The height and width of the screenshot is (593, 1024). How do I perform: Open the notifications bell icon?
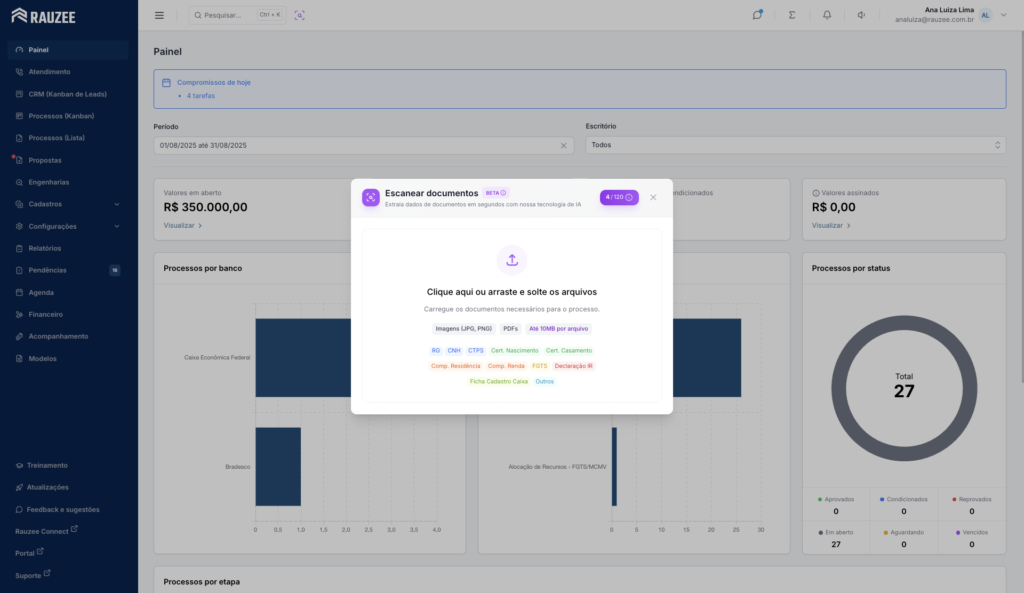(827, 15)
